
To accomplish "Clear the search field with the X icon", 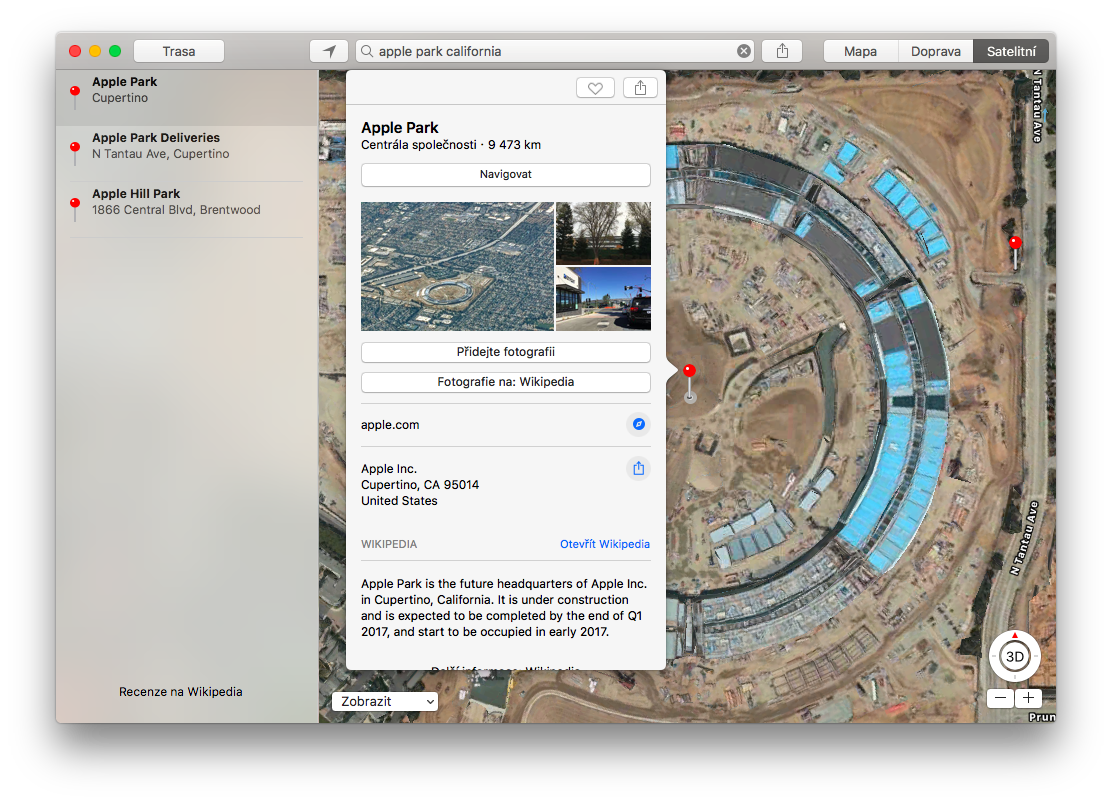I will point(743,51).
